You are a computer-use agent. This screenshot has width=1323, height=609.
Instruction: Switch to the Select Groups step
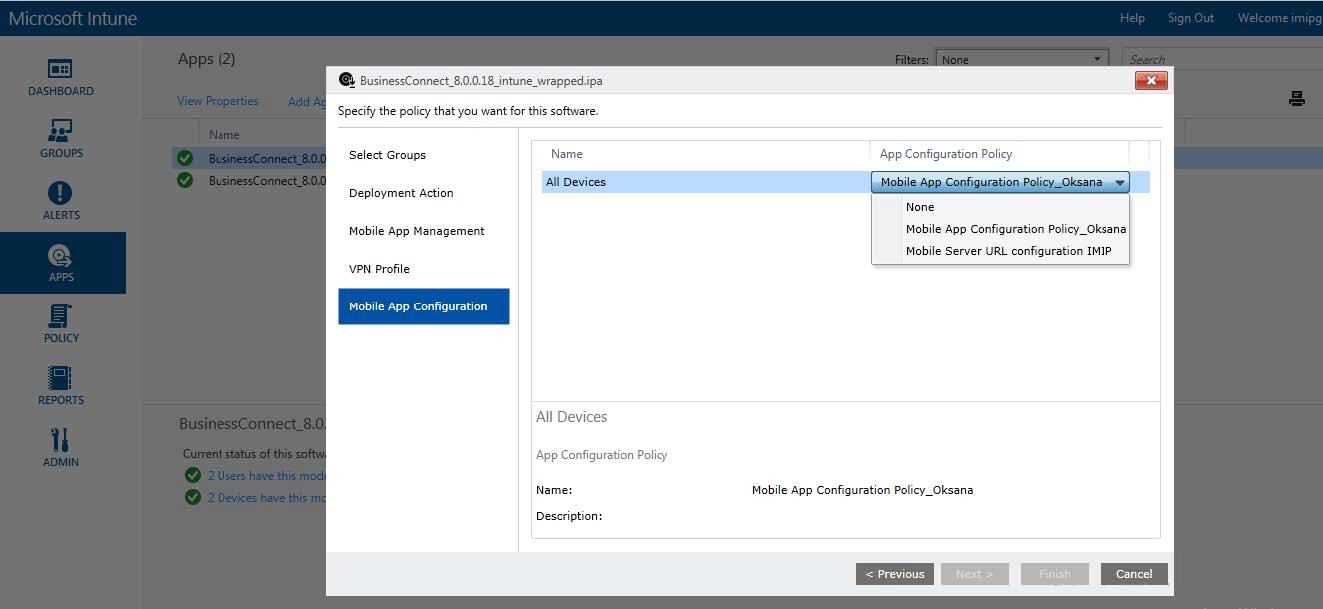tap(387, 155)
